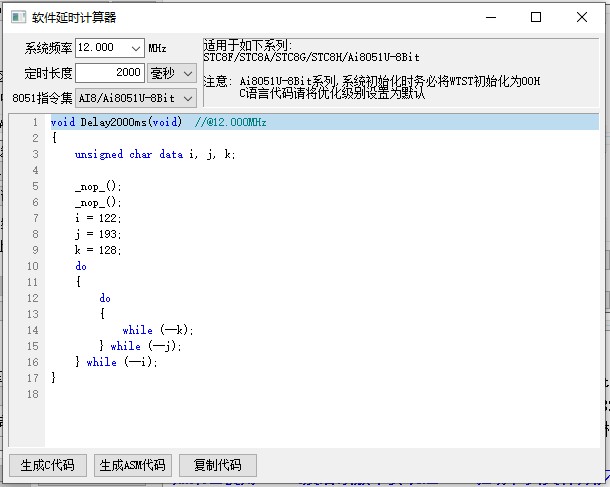
Task: Click the line 'while (--k);'
Action: [x=158, y=330]
